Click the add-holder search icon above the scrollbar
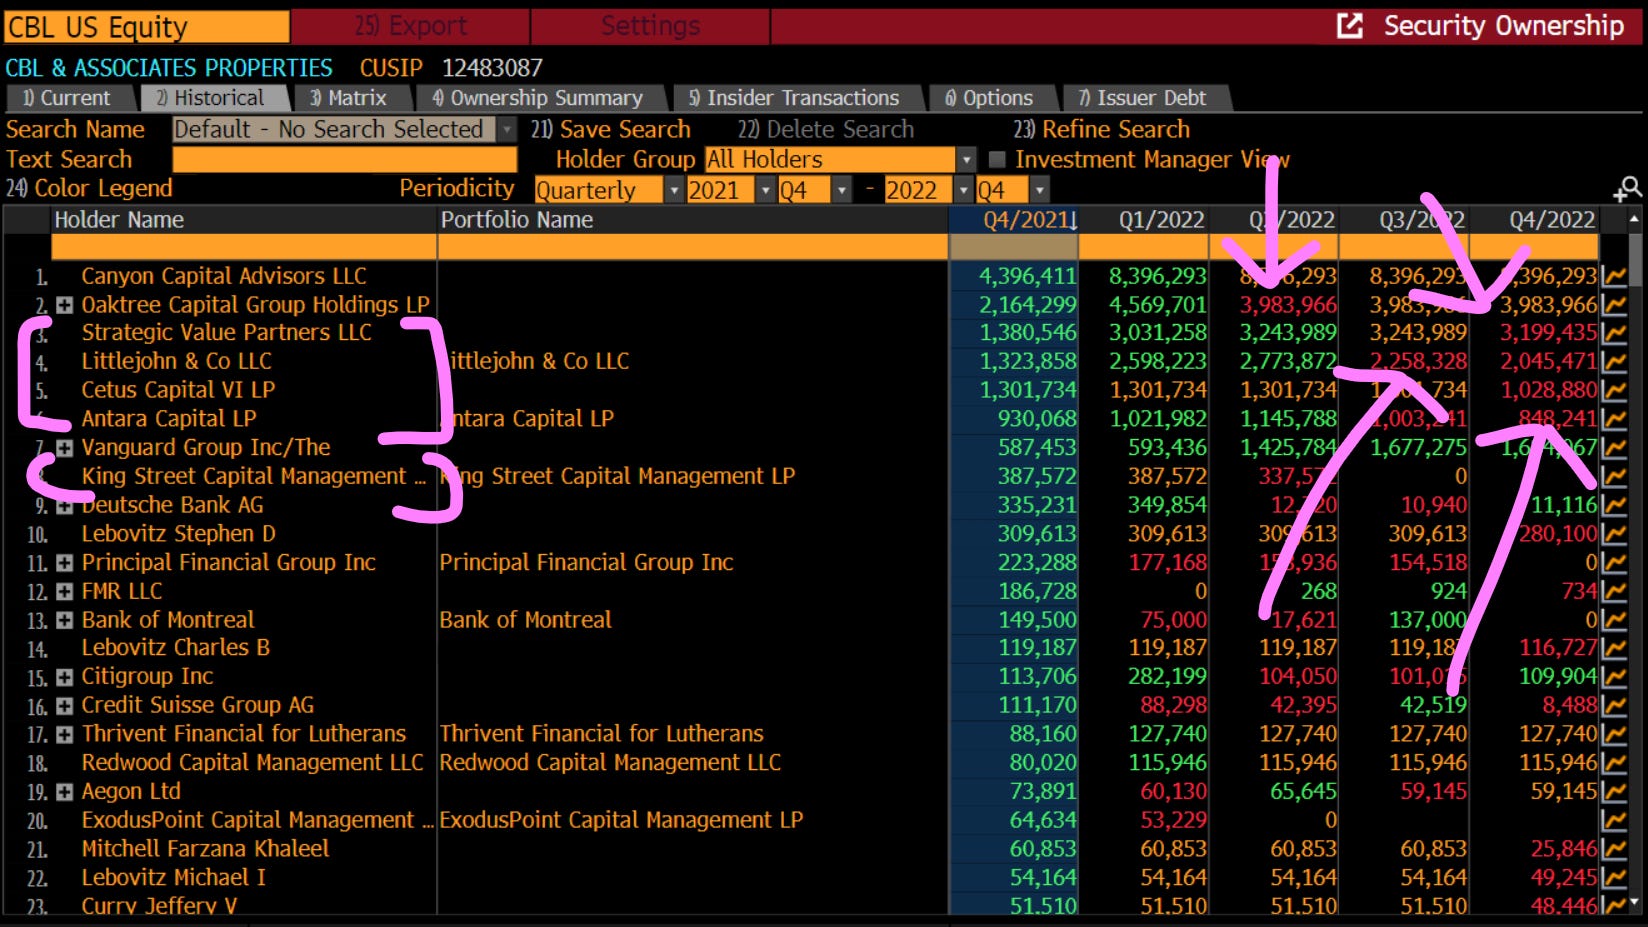The height and width of the screenshot is (927, 1648). 1627,189
